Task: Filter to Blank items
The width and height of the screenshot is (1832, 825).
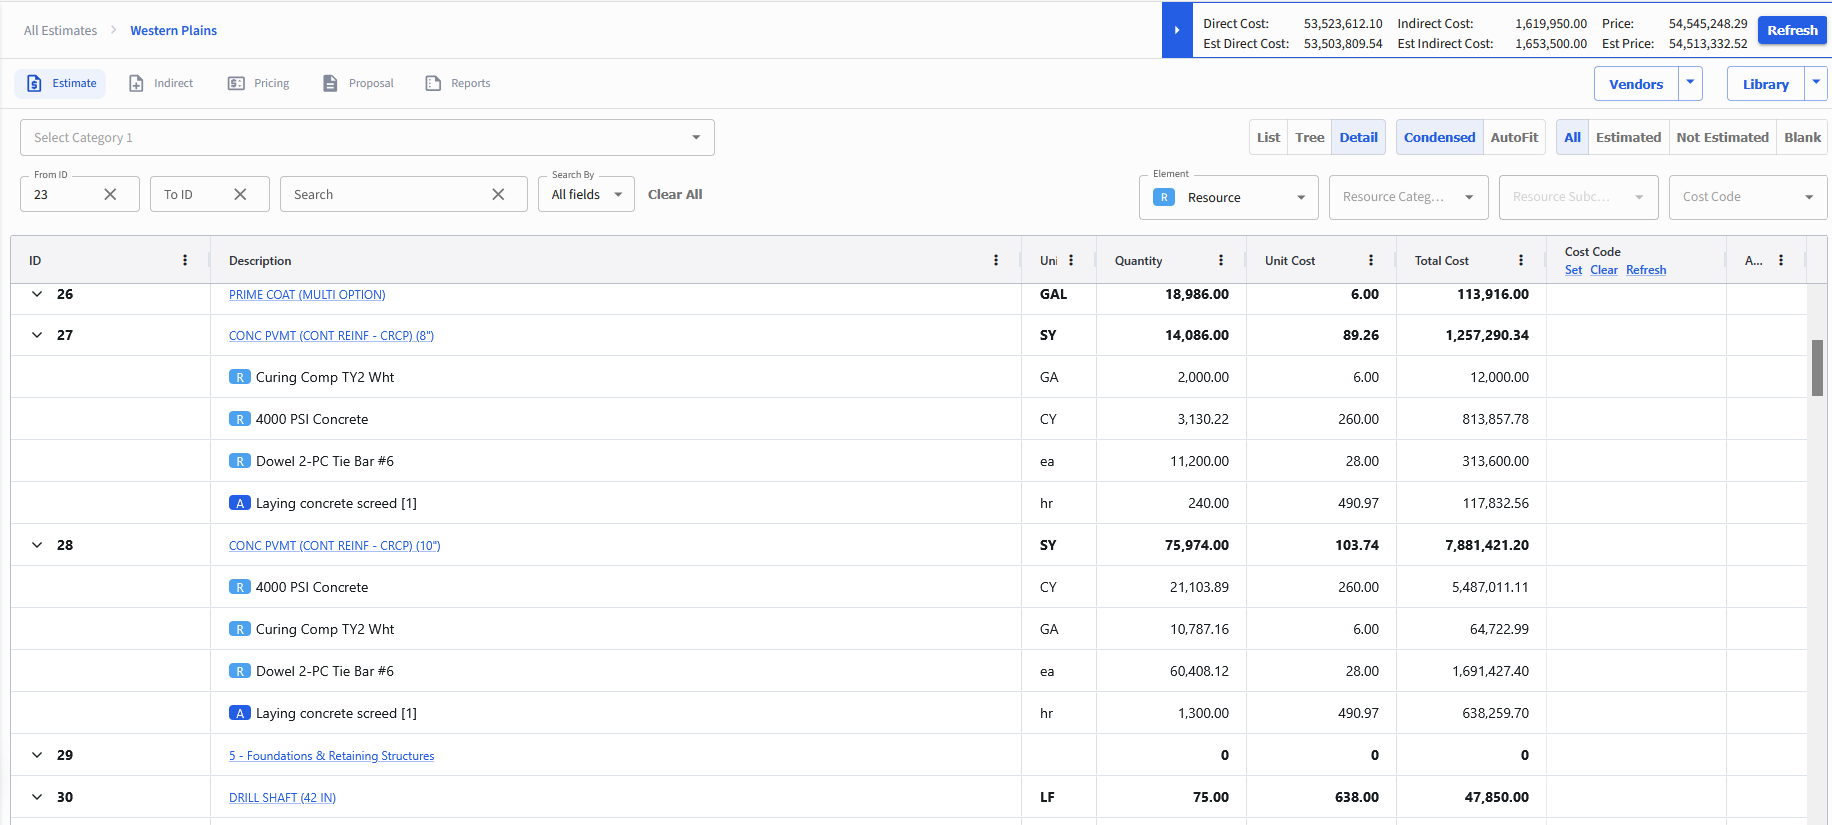Action: coord(1802,138)
